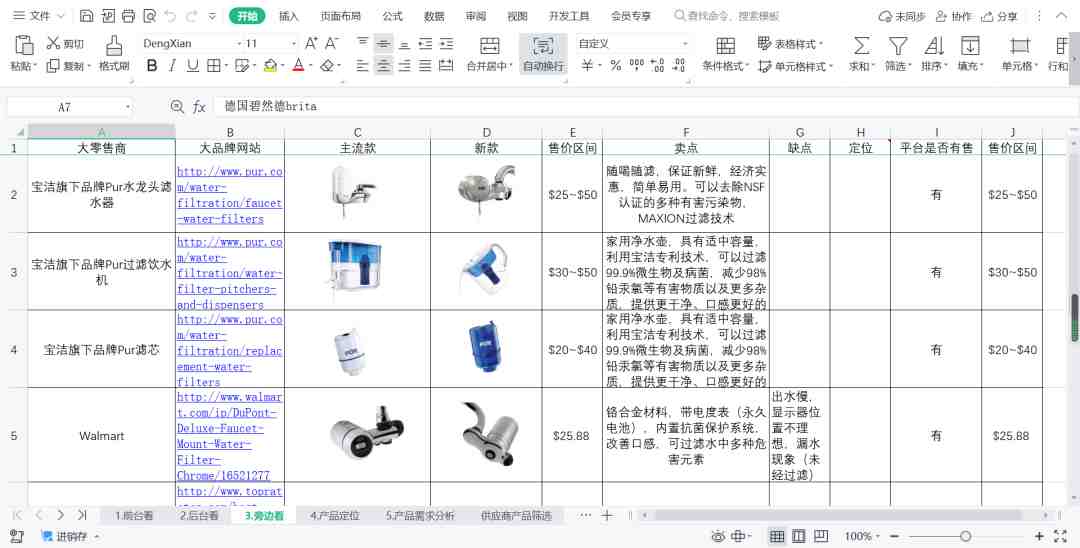This screenshot has width=1080, height=548.
Task: Click the 分享 share button
Action: coord(1000,16)
